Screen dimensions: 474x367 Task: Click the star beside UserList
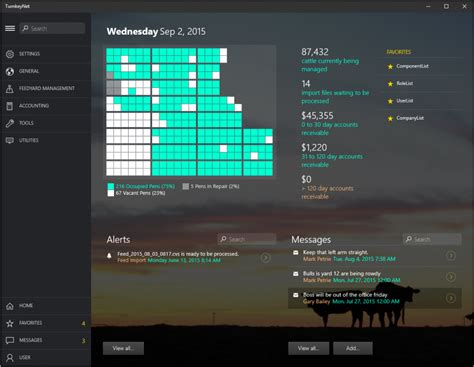[x=390, y=101]
